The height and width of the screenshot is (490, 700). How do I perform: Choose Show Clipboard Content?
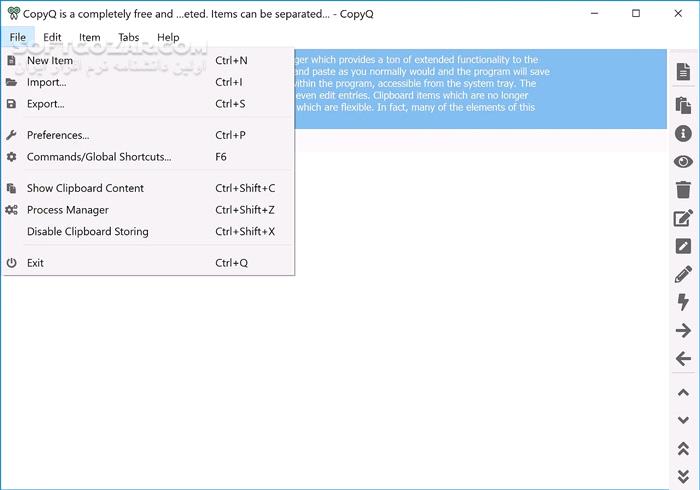click(148, 188)
